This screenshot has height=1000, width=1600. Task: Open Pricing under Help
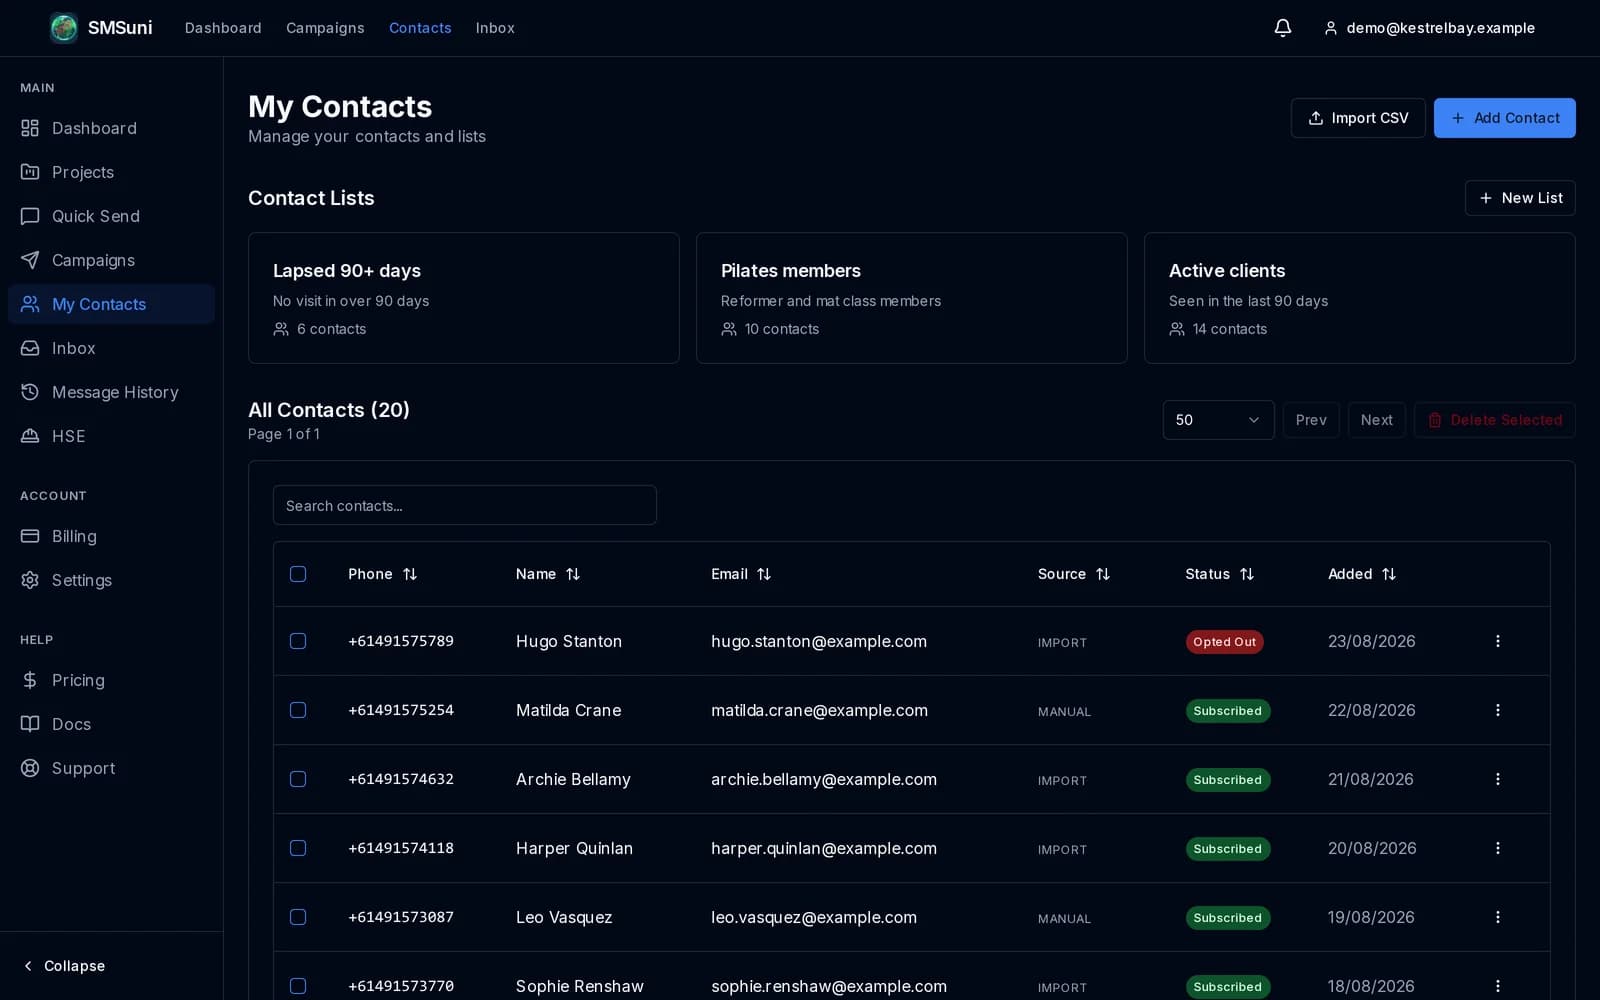tap(111, 680)
